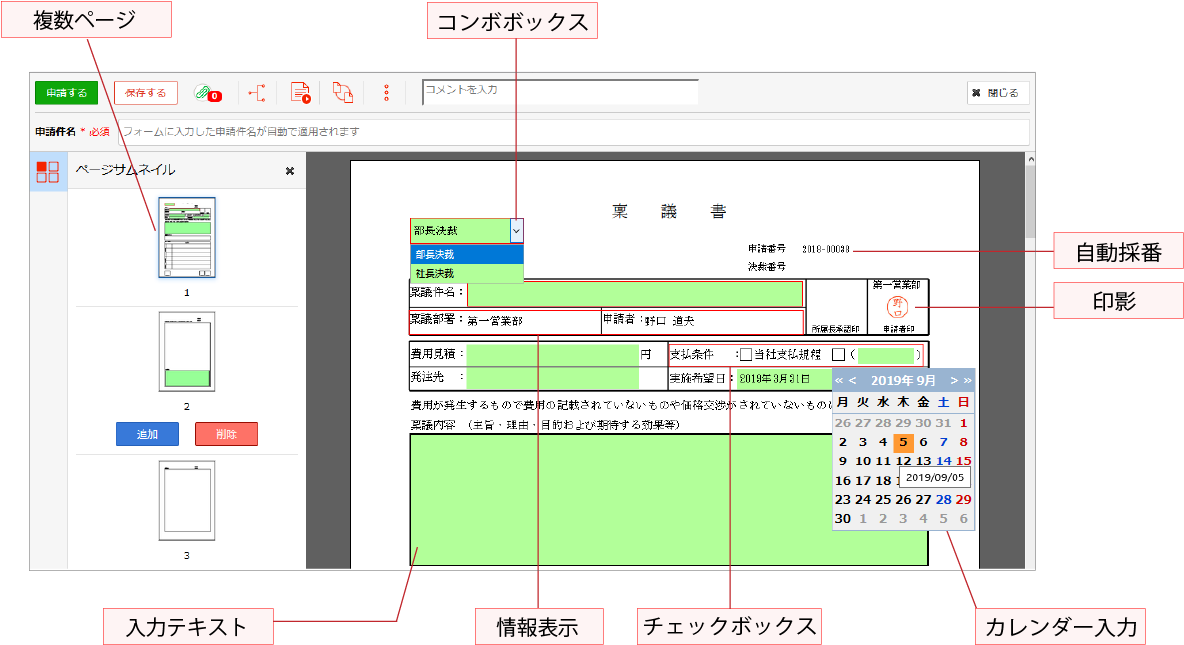Go to previous year in calendar
Viewport: 1184px width, 645px height.
click(839, 381)
